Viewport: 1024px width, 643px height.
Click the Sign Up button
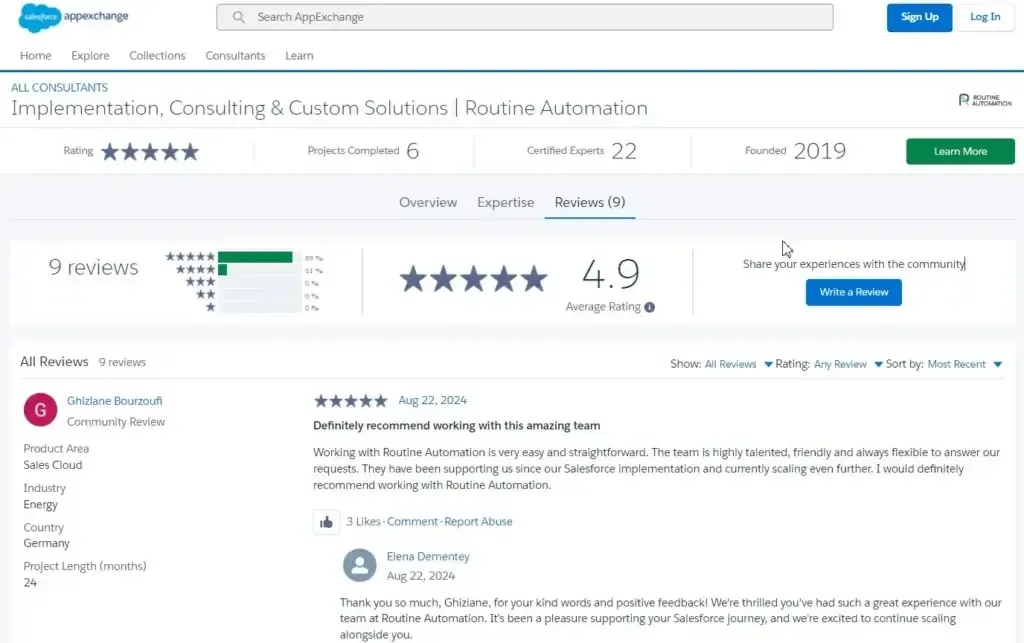click(920, 18)
